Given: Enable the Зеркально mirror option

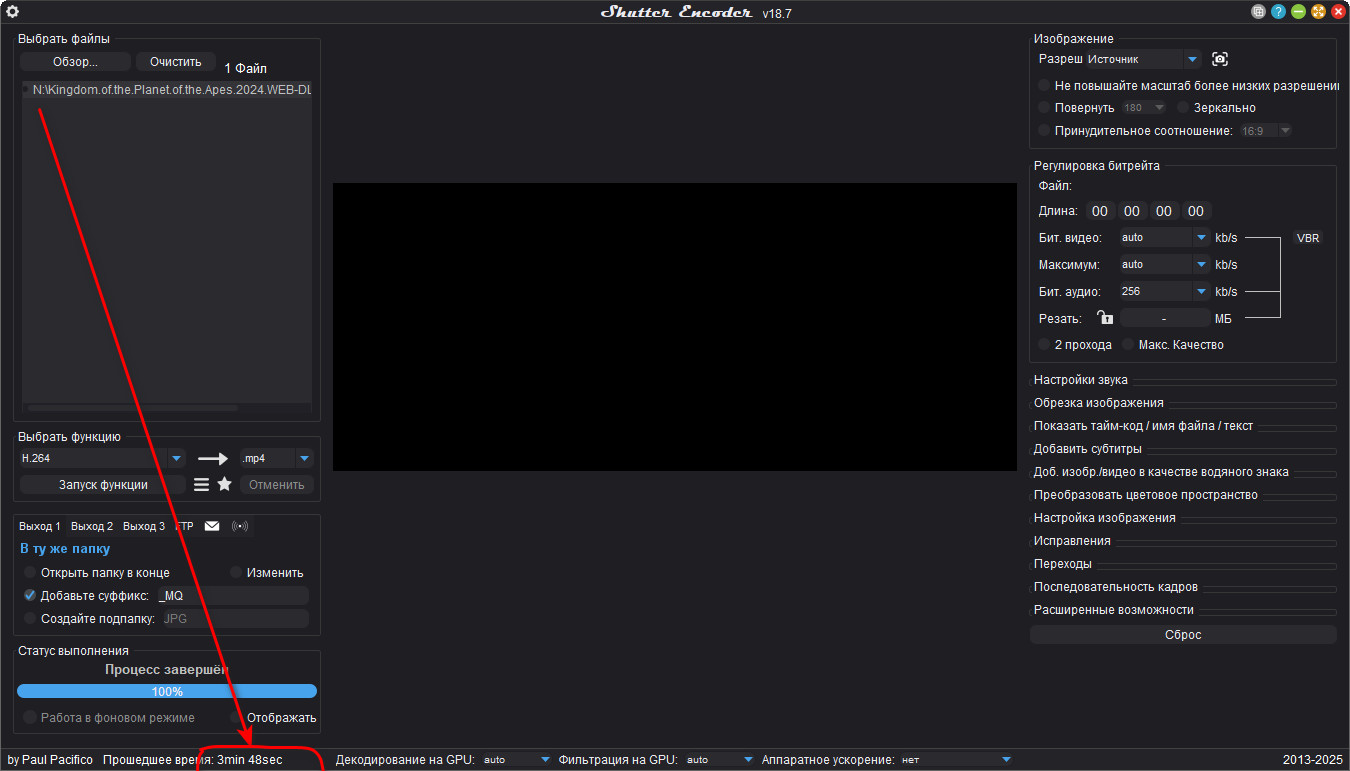Looking at the screenshot, I should point(1216,108).
